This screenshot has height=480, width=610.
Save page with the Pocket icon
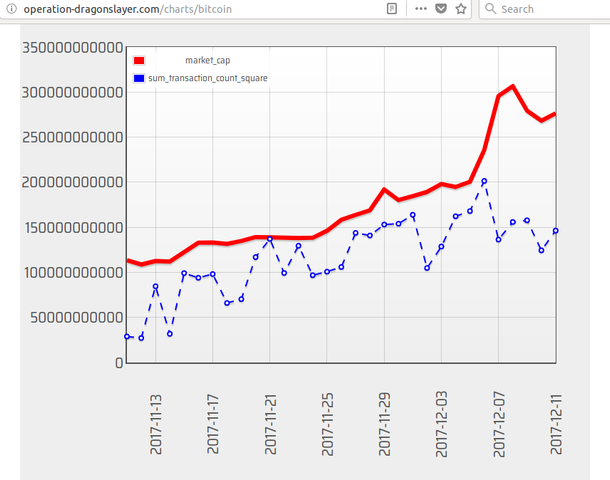[x=441, y=8]
